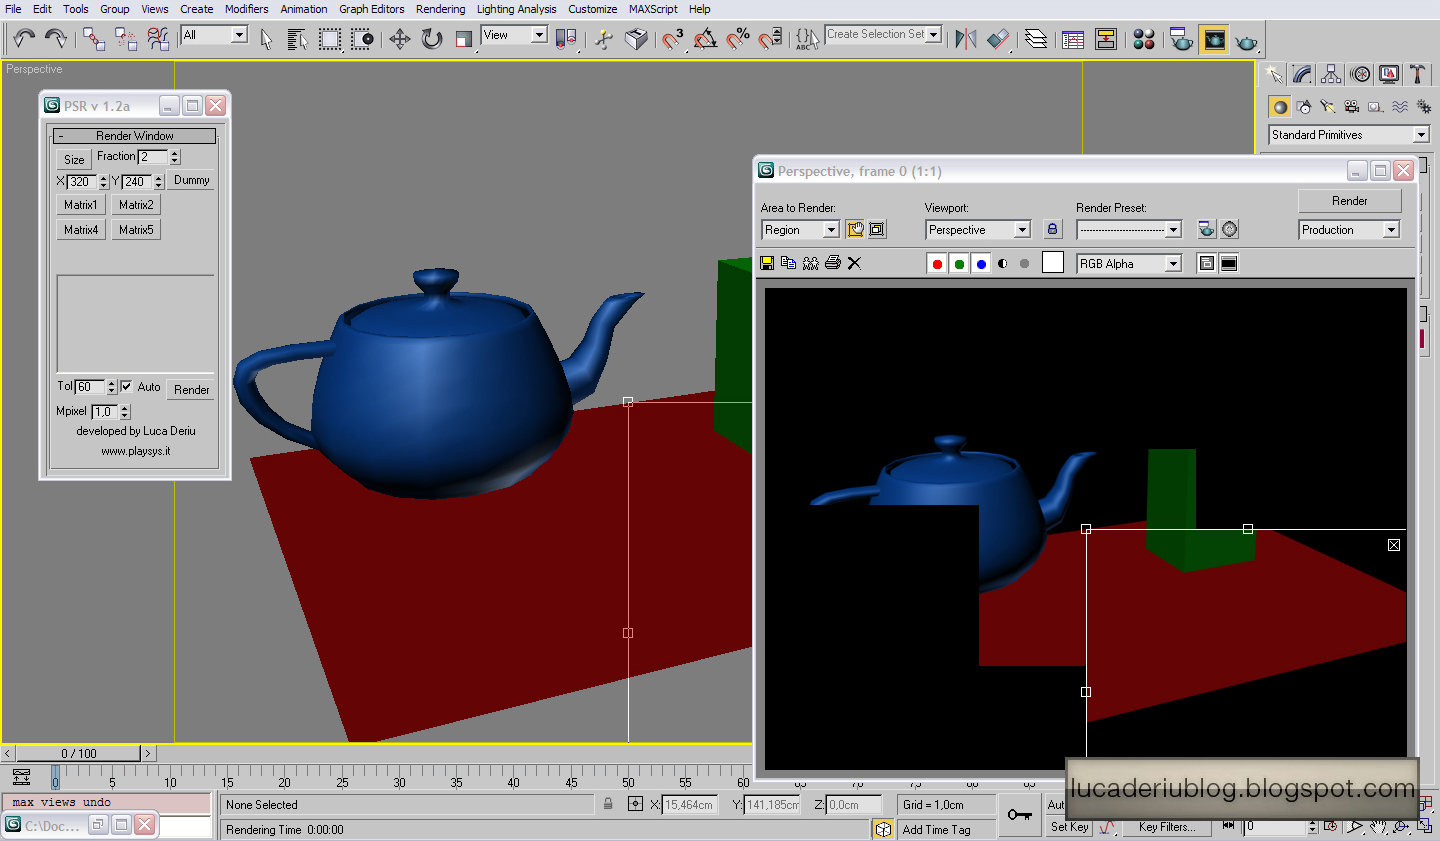Click the Matrix5 button
This screenshot has height=841, width=1440.
click(136, 230)
